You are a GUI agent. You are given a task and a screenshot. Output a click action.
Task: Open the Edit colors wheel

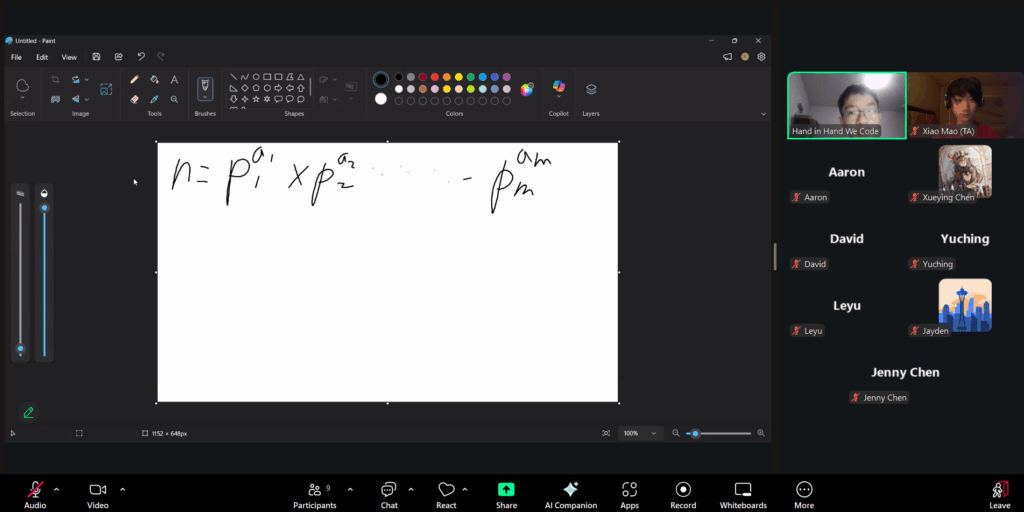coord(527,89)
